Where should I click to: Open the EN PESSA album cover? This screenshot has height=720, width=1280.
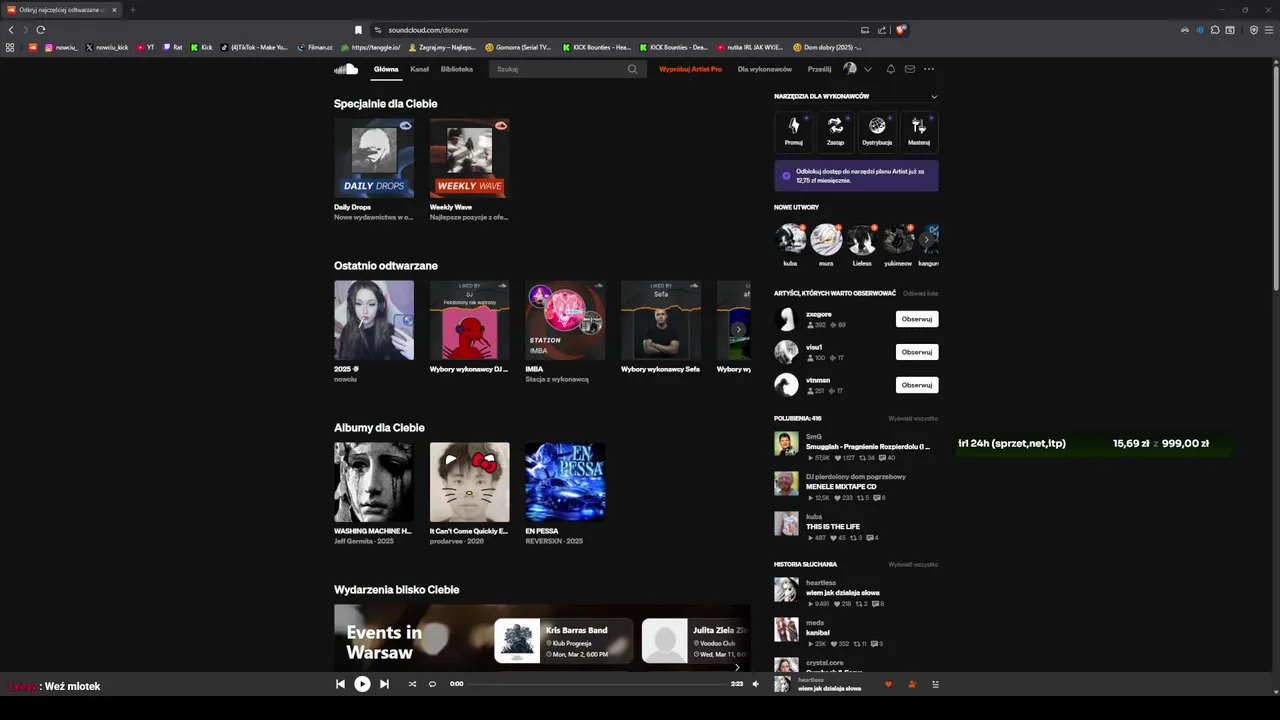pos(565,482)
